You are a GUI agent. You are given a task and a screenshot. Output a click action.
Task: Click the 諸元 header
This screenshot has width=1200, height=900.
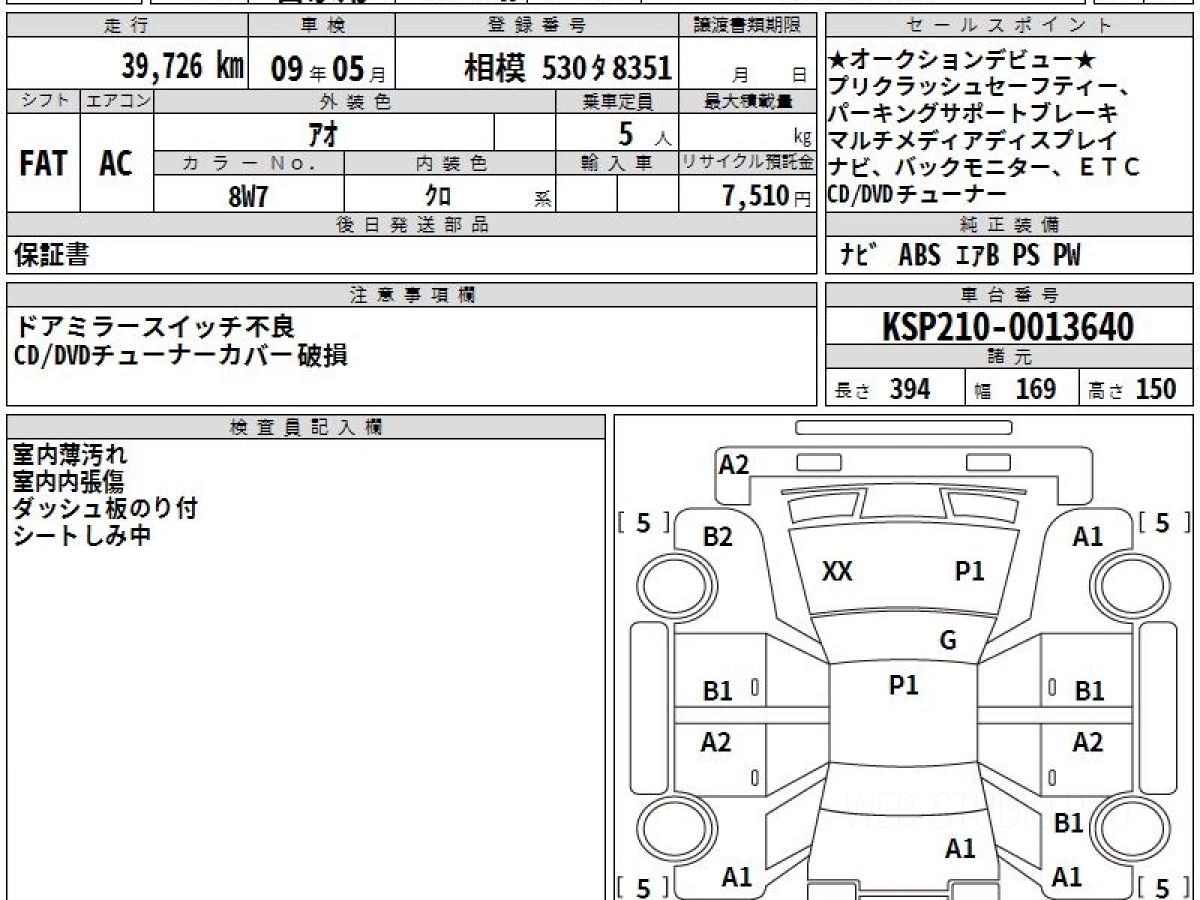[x=1009, y=357]
